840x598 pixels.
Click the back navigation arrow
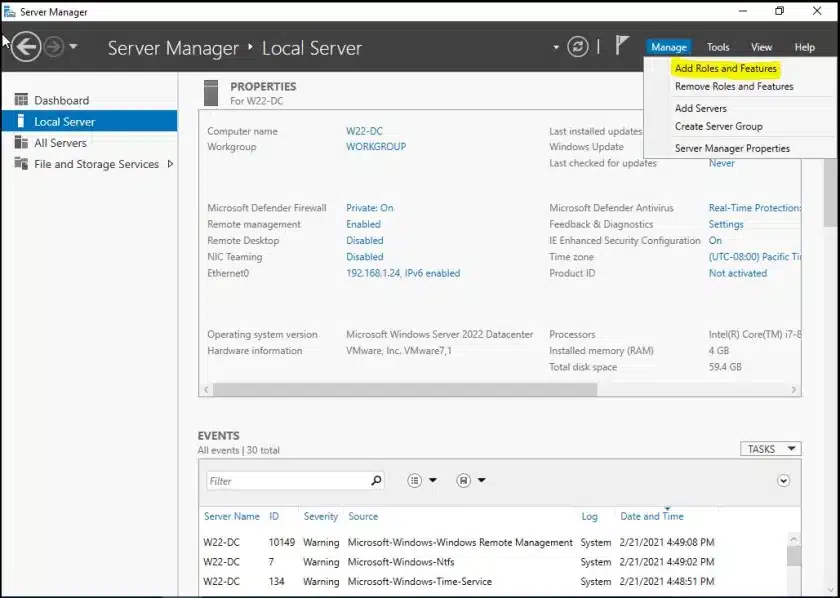coord(26,47)
